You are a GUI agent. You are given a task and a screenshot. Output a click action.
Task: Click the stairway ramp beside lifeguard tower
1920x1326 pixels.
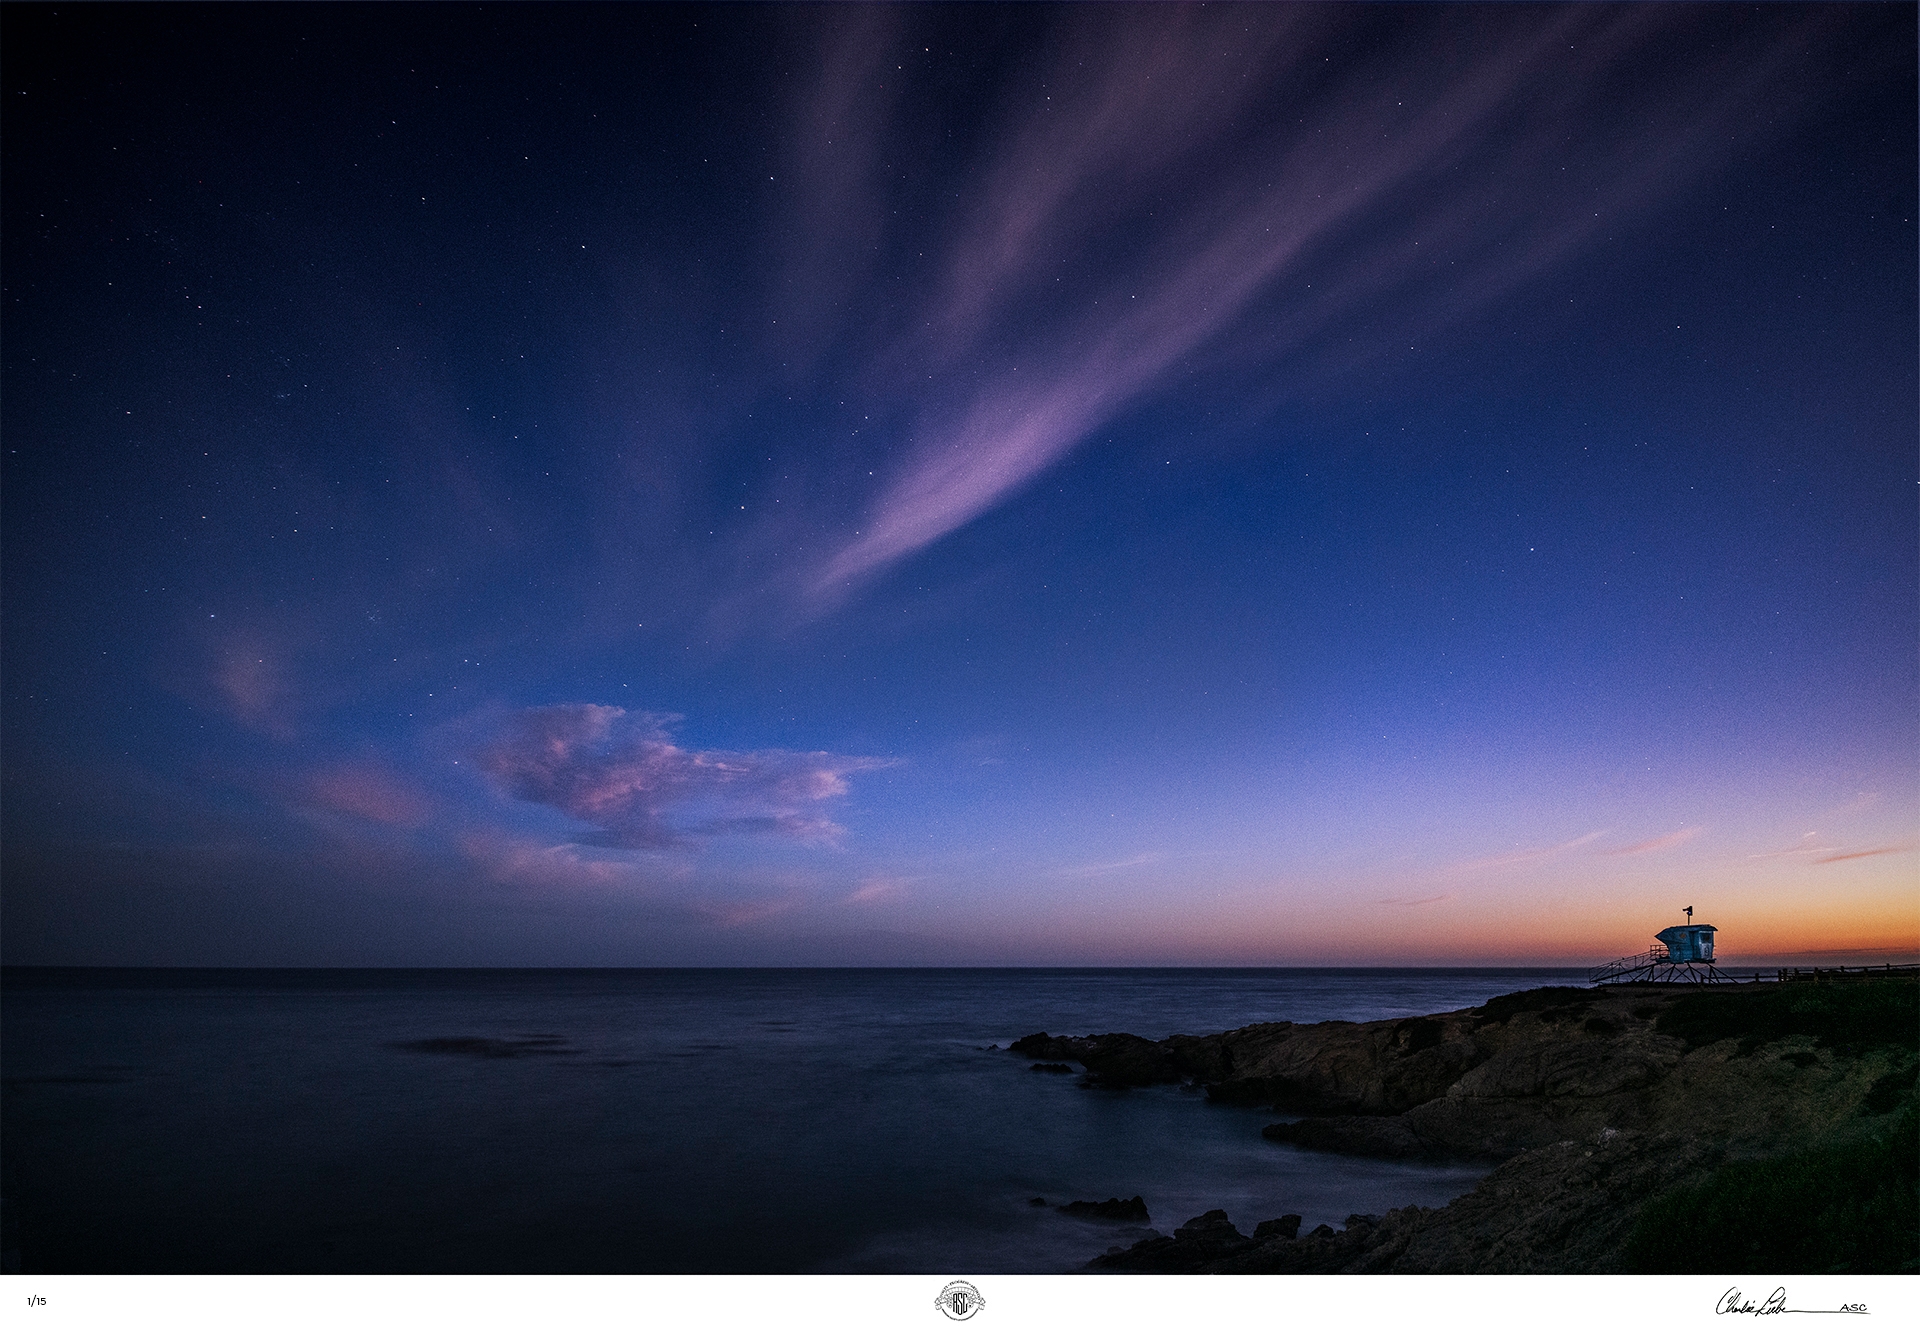(1622, 967)
